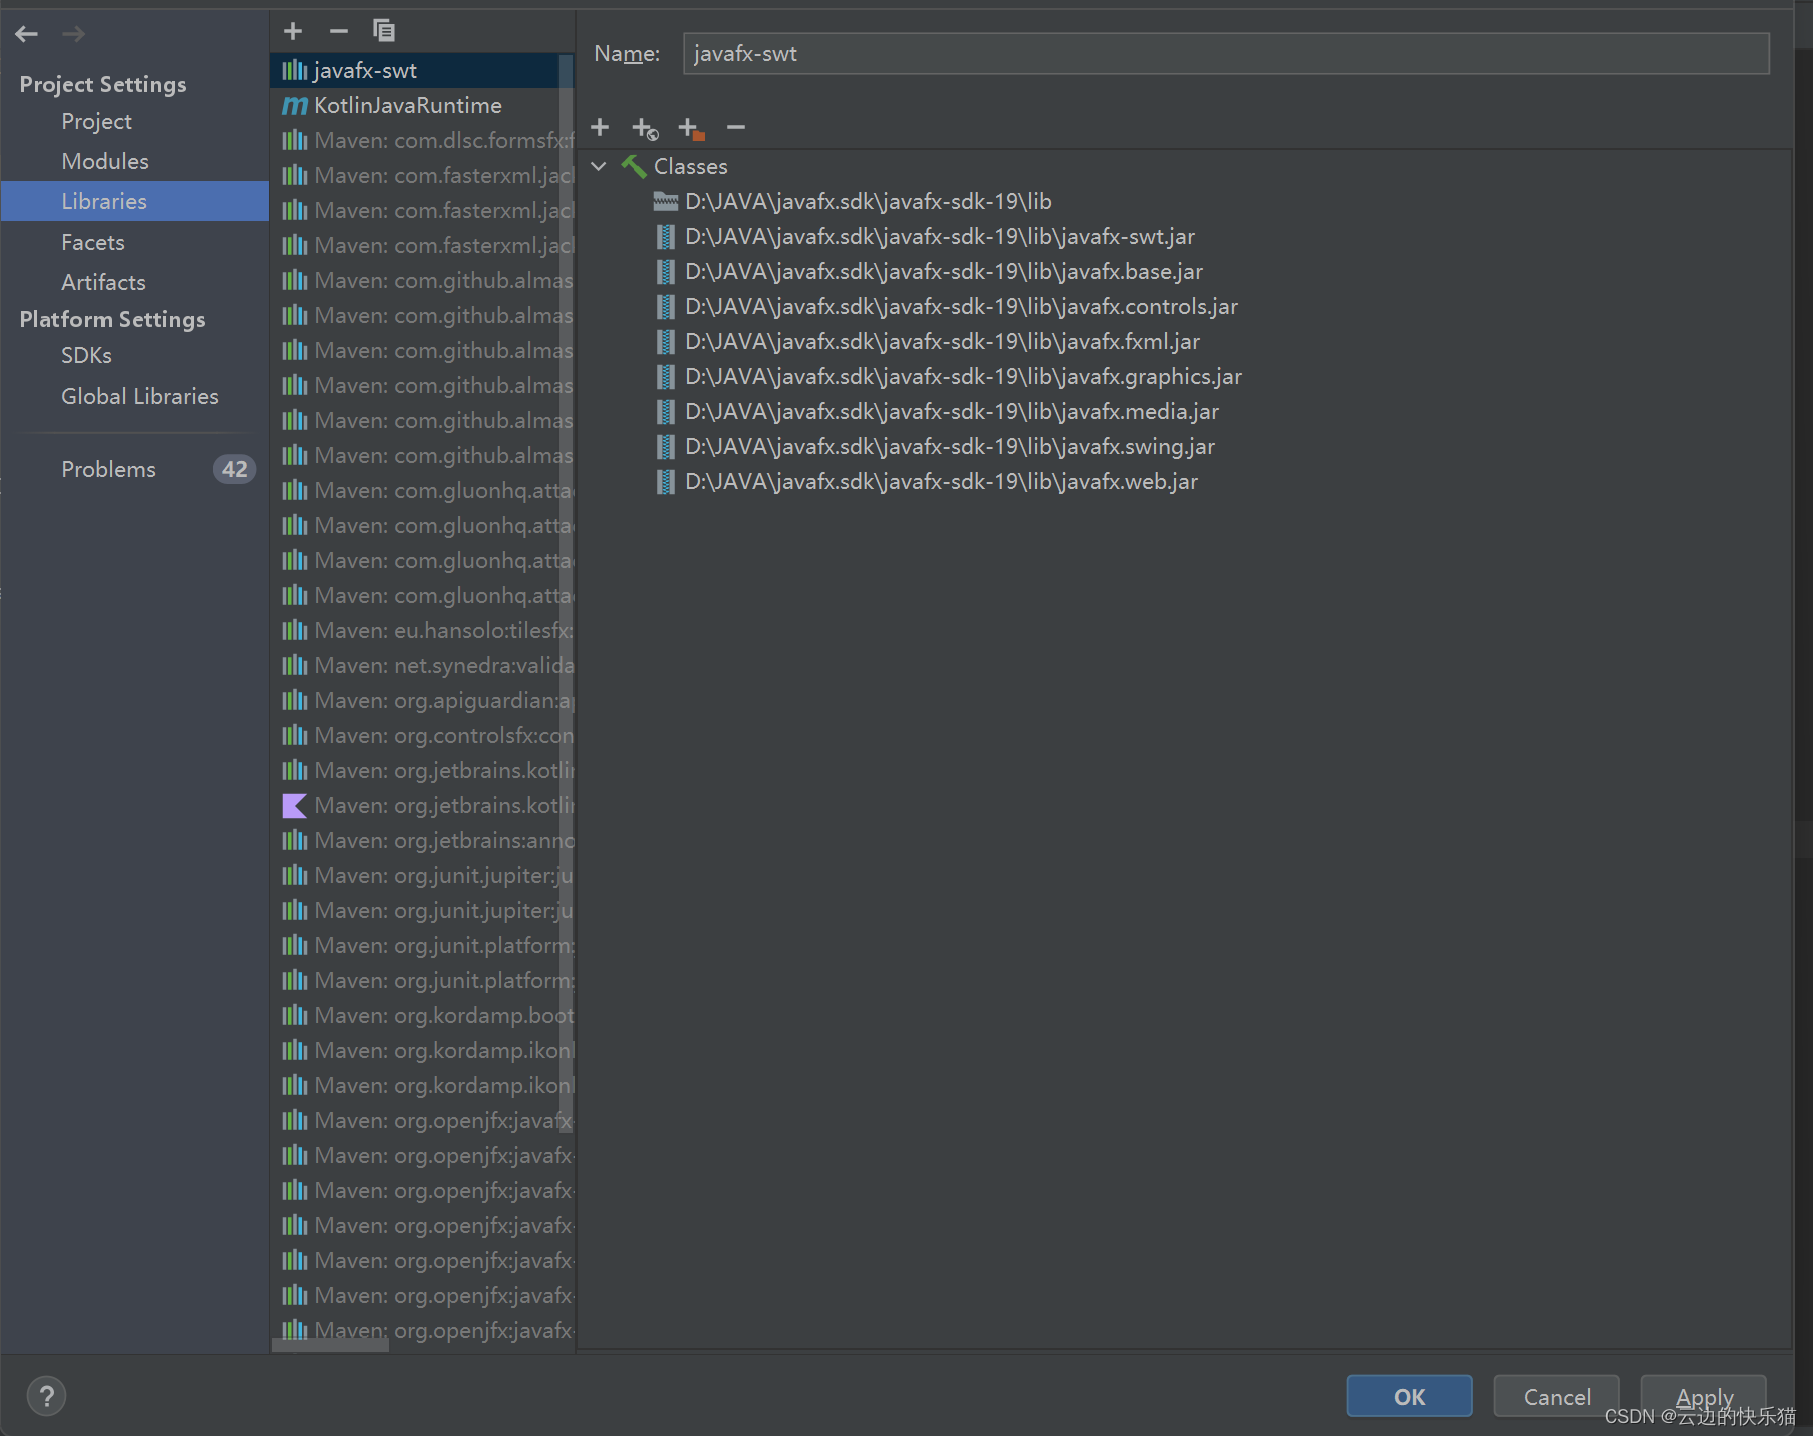Image resolution: width=1813 pixels, height=1436 pixels.
Task: Open help via the question mark
Action: pyautogui.click(x=46, y=1396)
